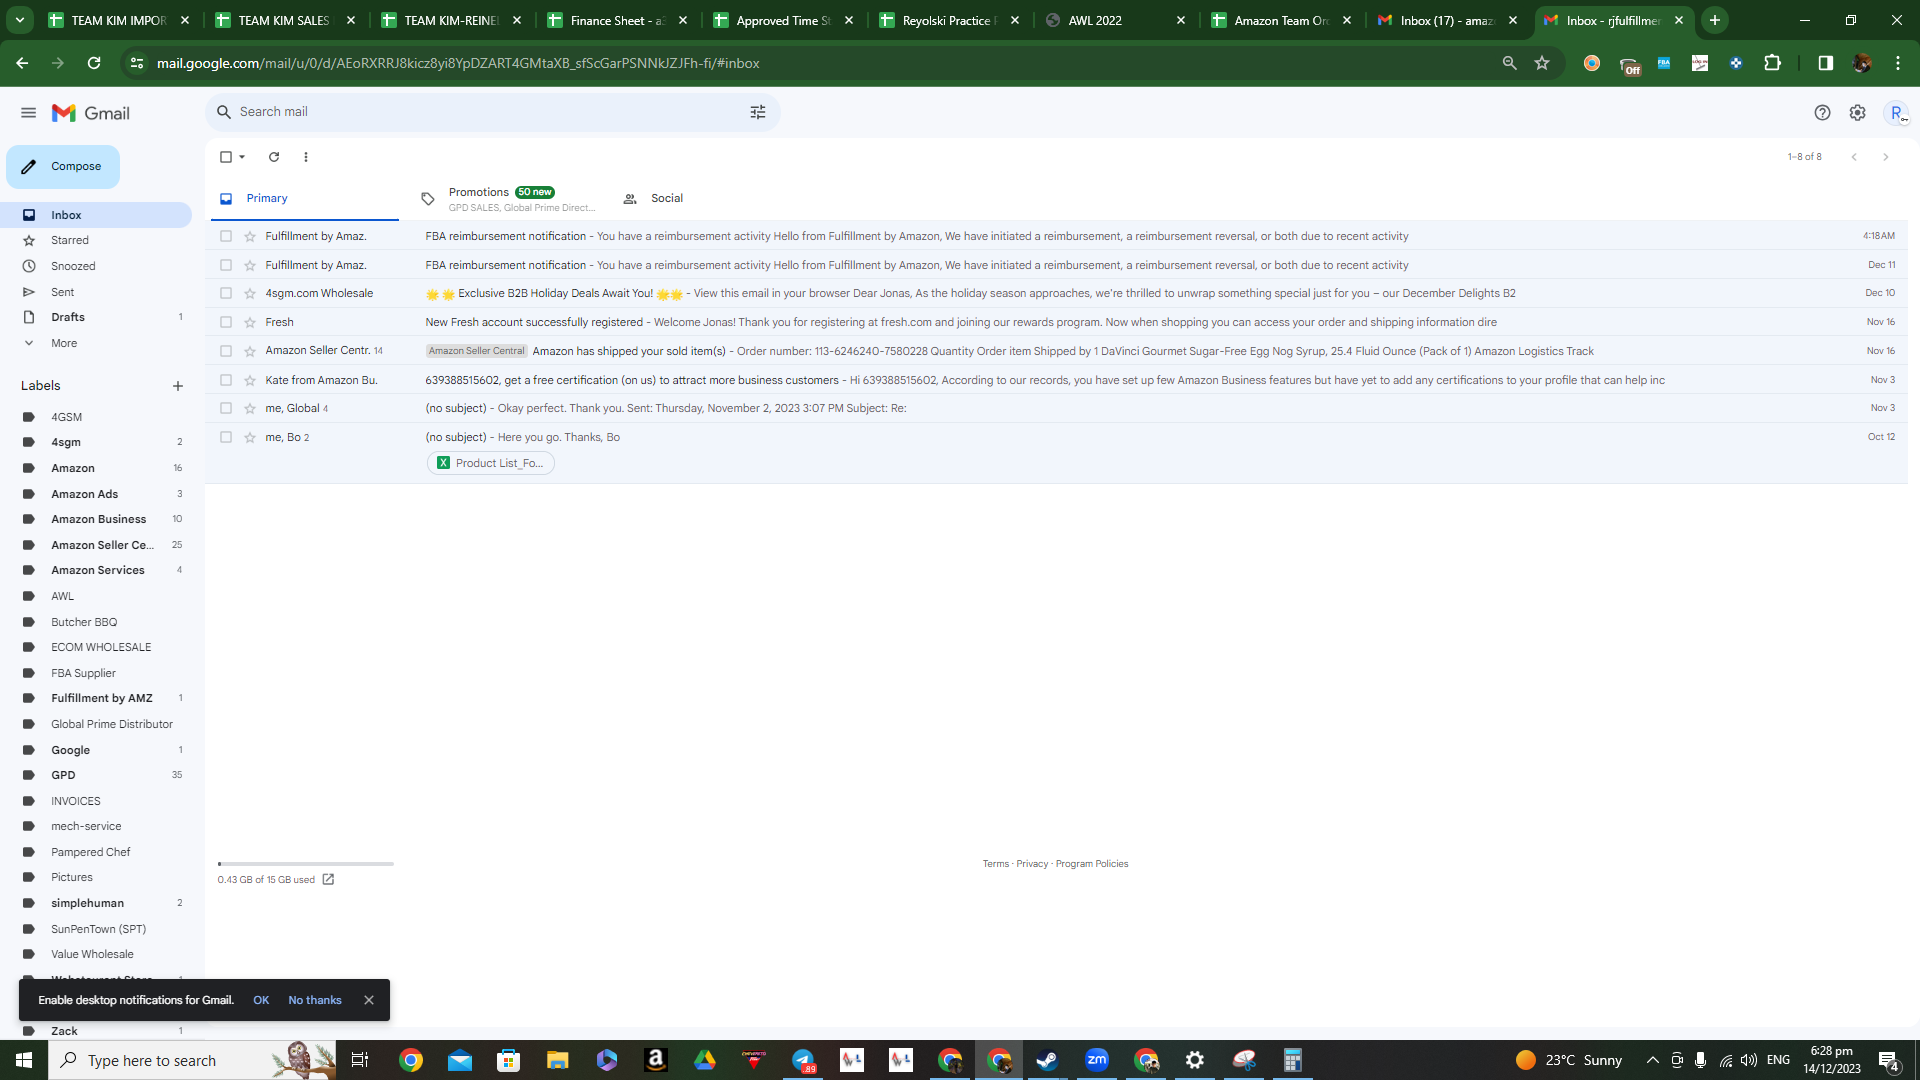The height and width of the screenshot is (1080, 1920).
Task: Click OK to enable desktop notifications
Action: click(x=261, y=1000)
